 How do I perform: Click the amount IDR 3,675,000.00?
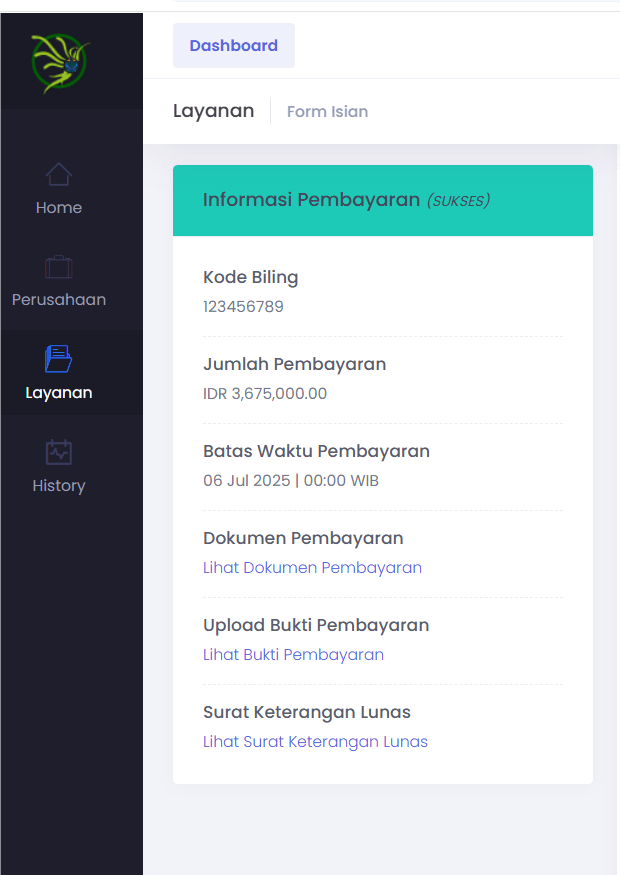pos(265,394)
